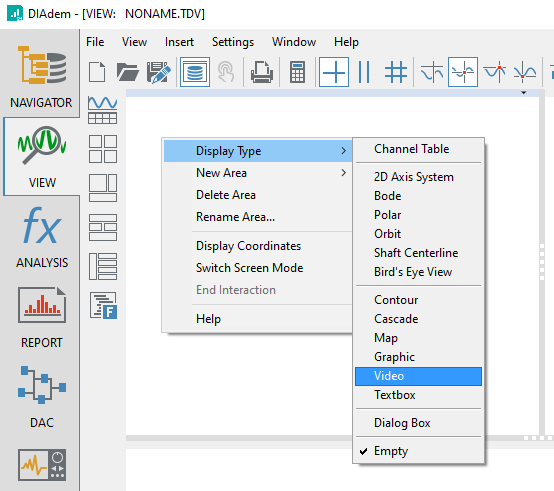Image resolution: width=554 pixels, height=491 pixels.
Task: Choose Polar display type
Action: click(x=418, y=215)
